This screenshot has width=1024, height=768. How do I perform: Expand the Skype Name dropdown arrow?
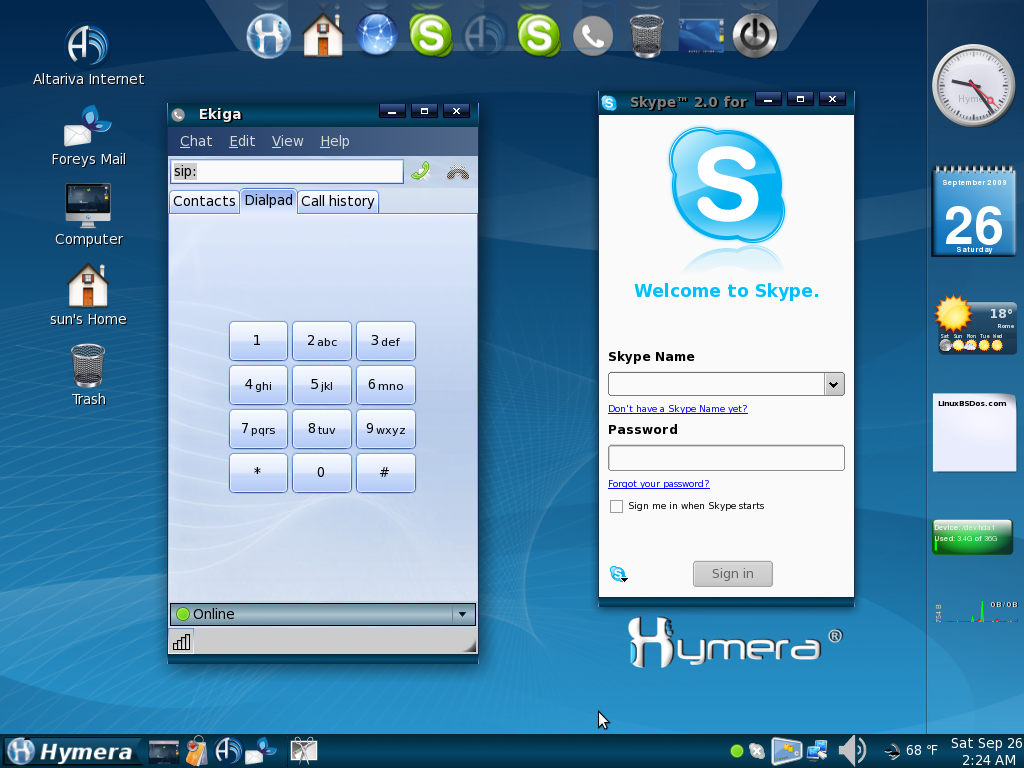(833, 384)
